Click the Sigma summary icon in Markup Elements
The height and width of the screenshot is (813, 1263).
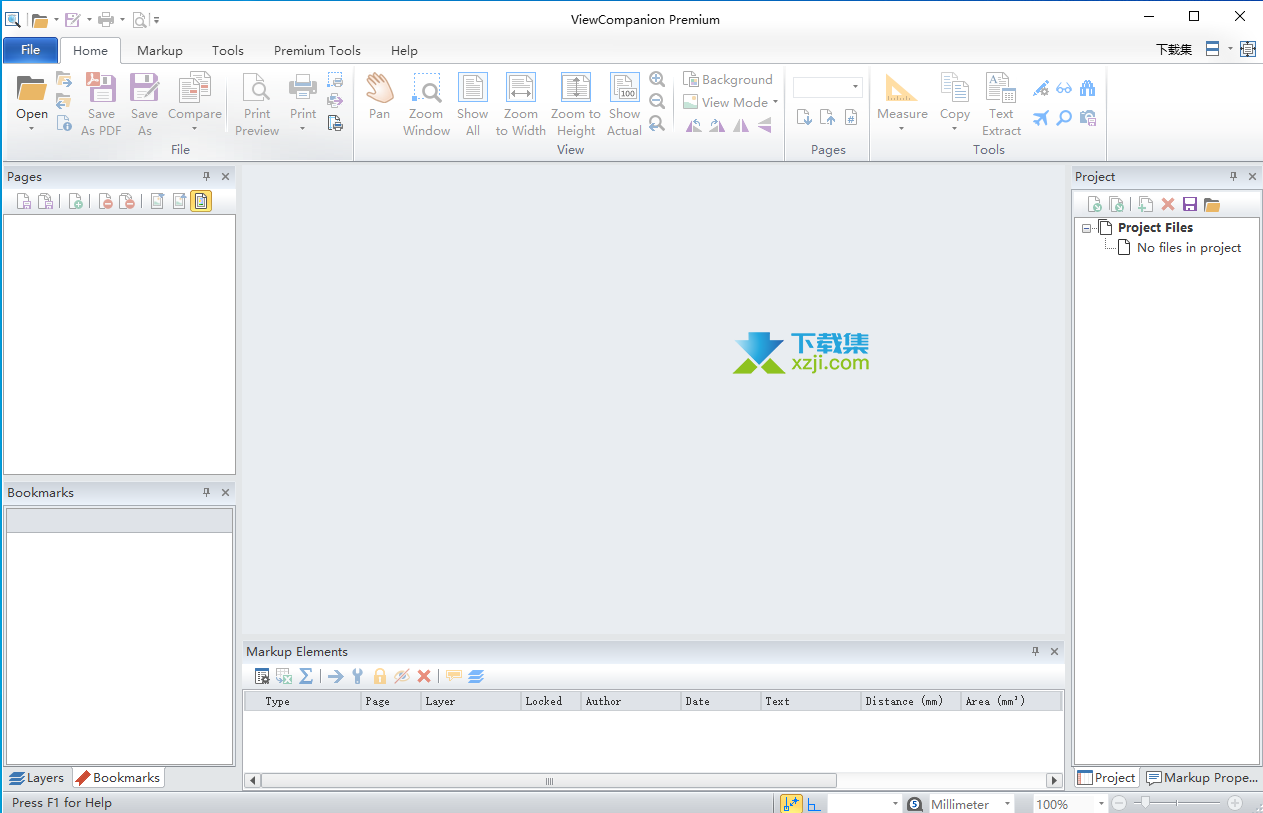point(306,676)
